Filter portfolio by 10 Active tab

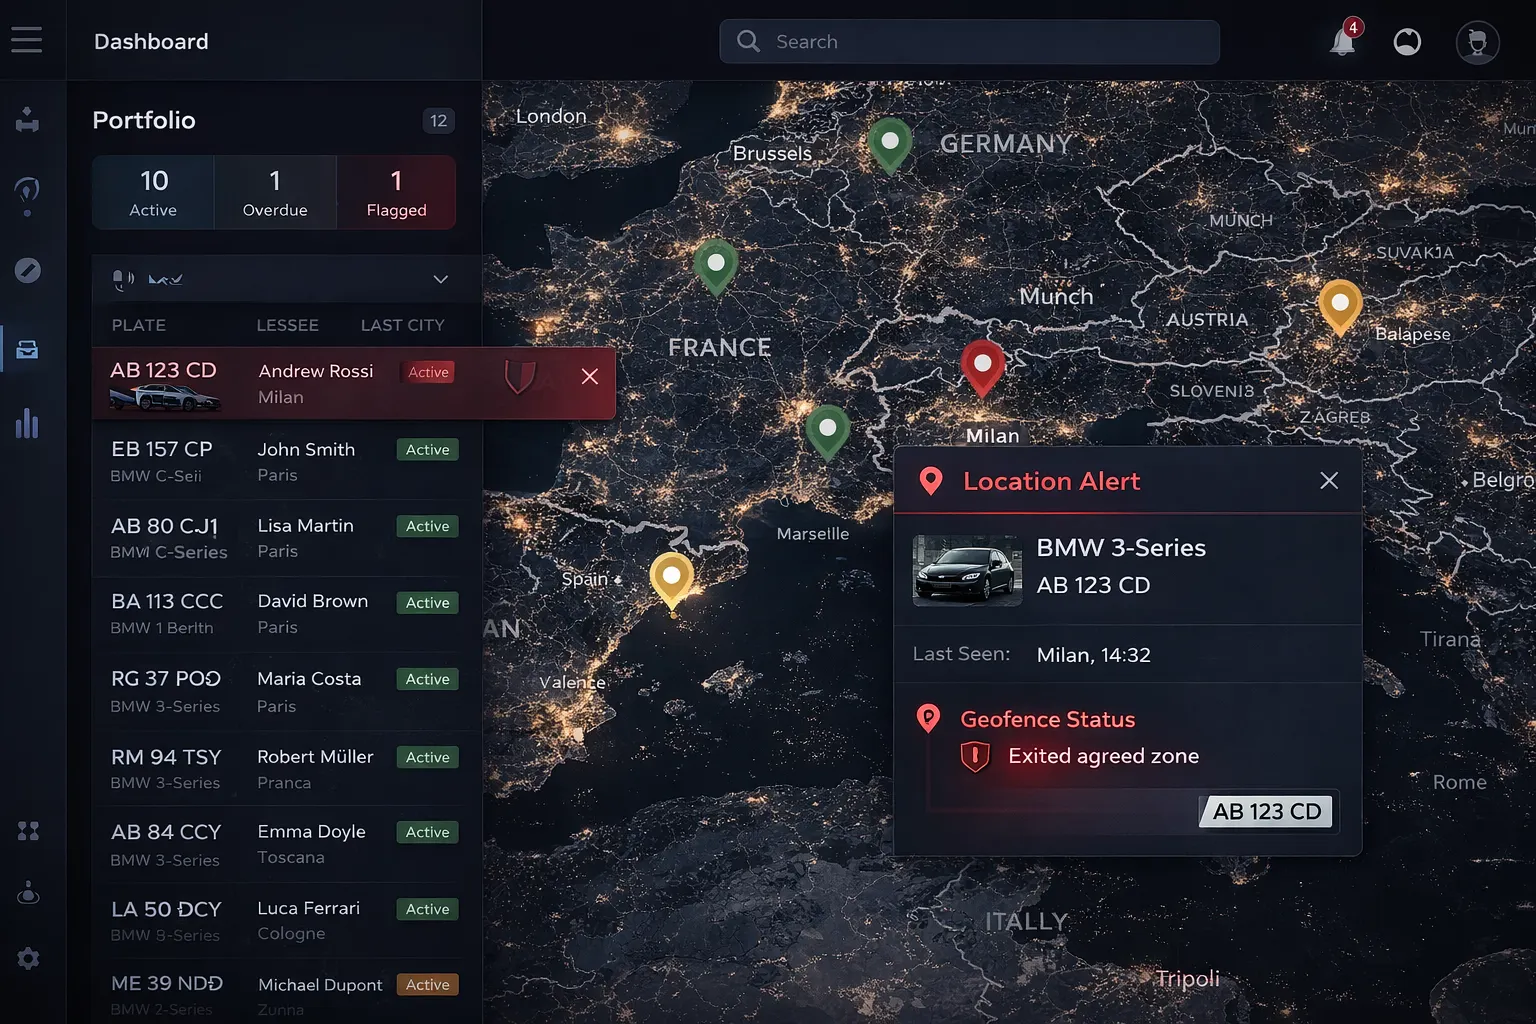coord(153,192)
